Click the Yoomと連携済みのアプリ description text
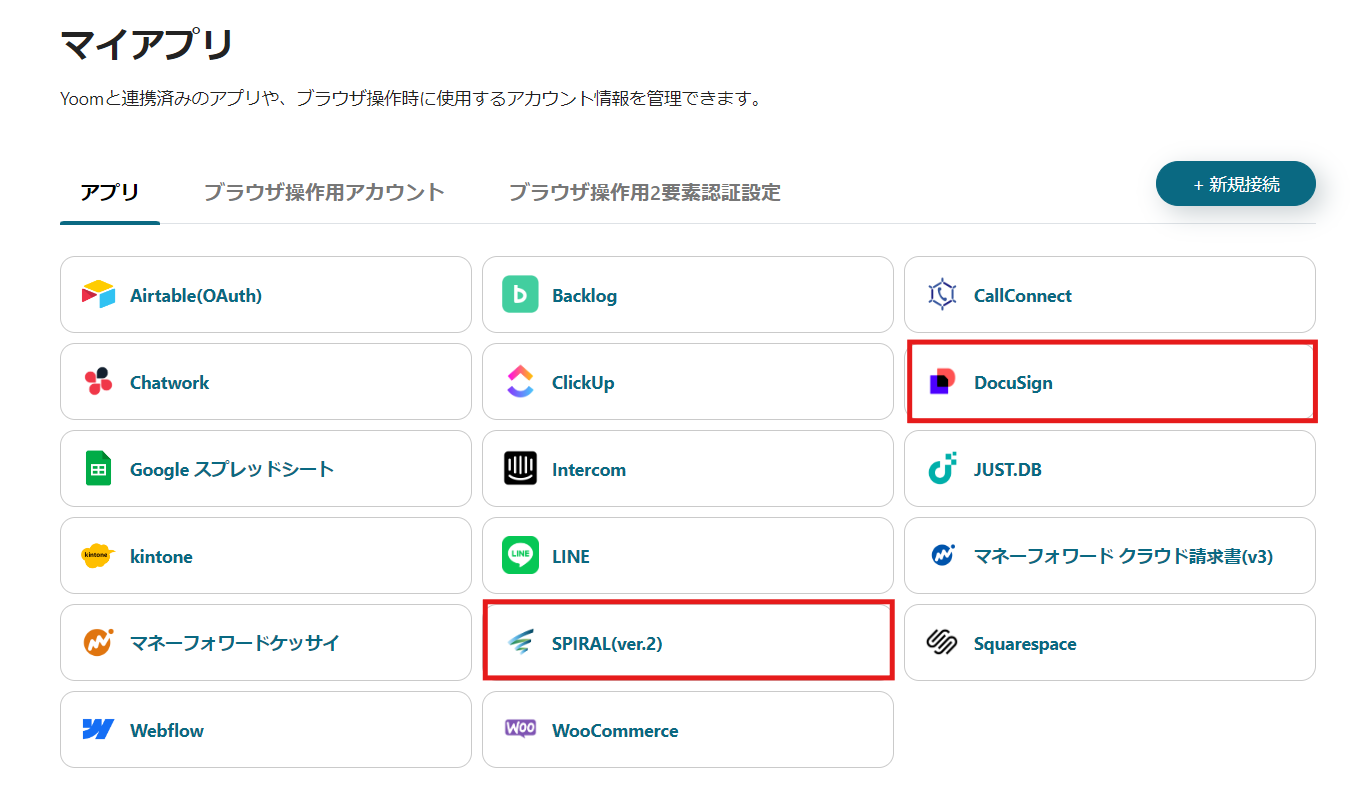The image size is (1351, 788). click(x=410, y=99)
